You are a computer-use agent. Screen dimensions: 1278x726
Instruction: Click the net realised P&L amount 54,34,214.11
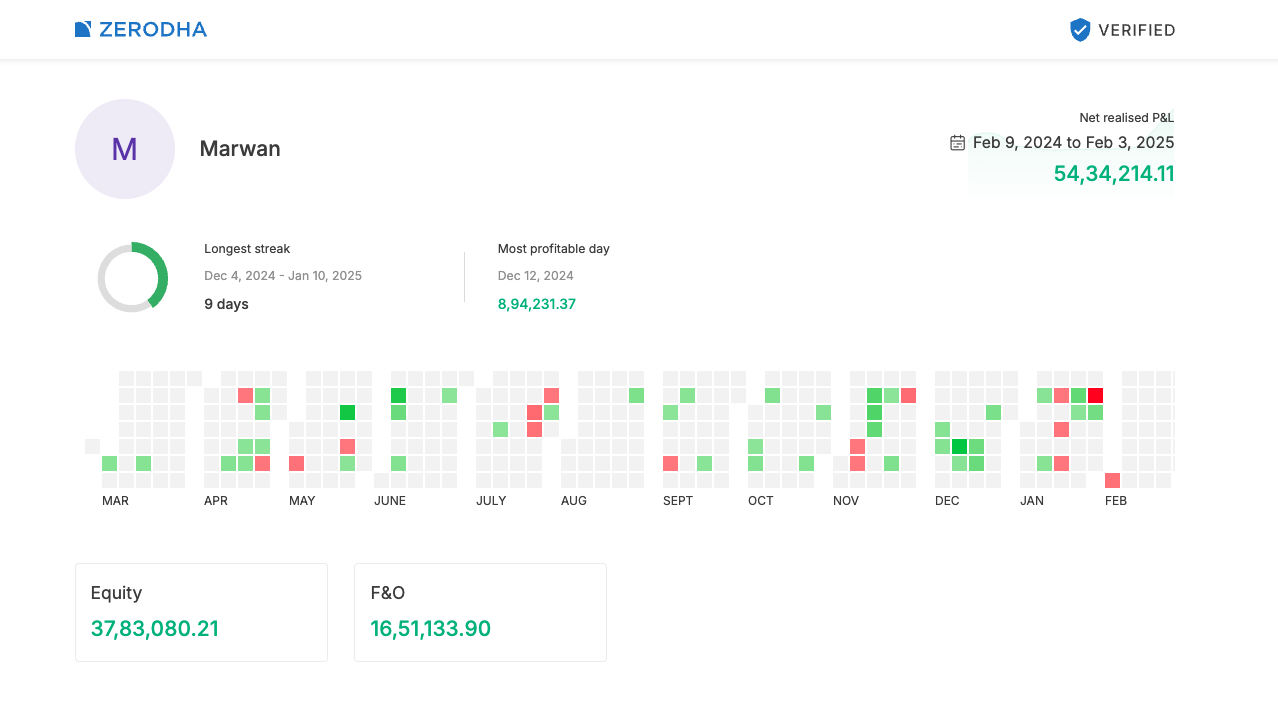click(x=1113, y=174)
